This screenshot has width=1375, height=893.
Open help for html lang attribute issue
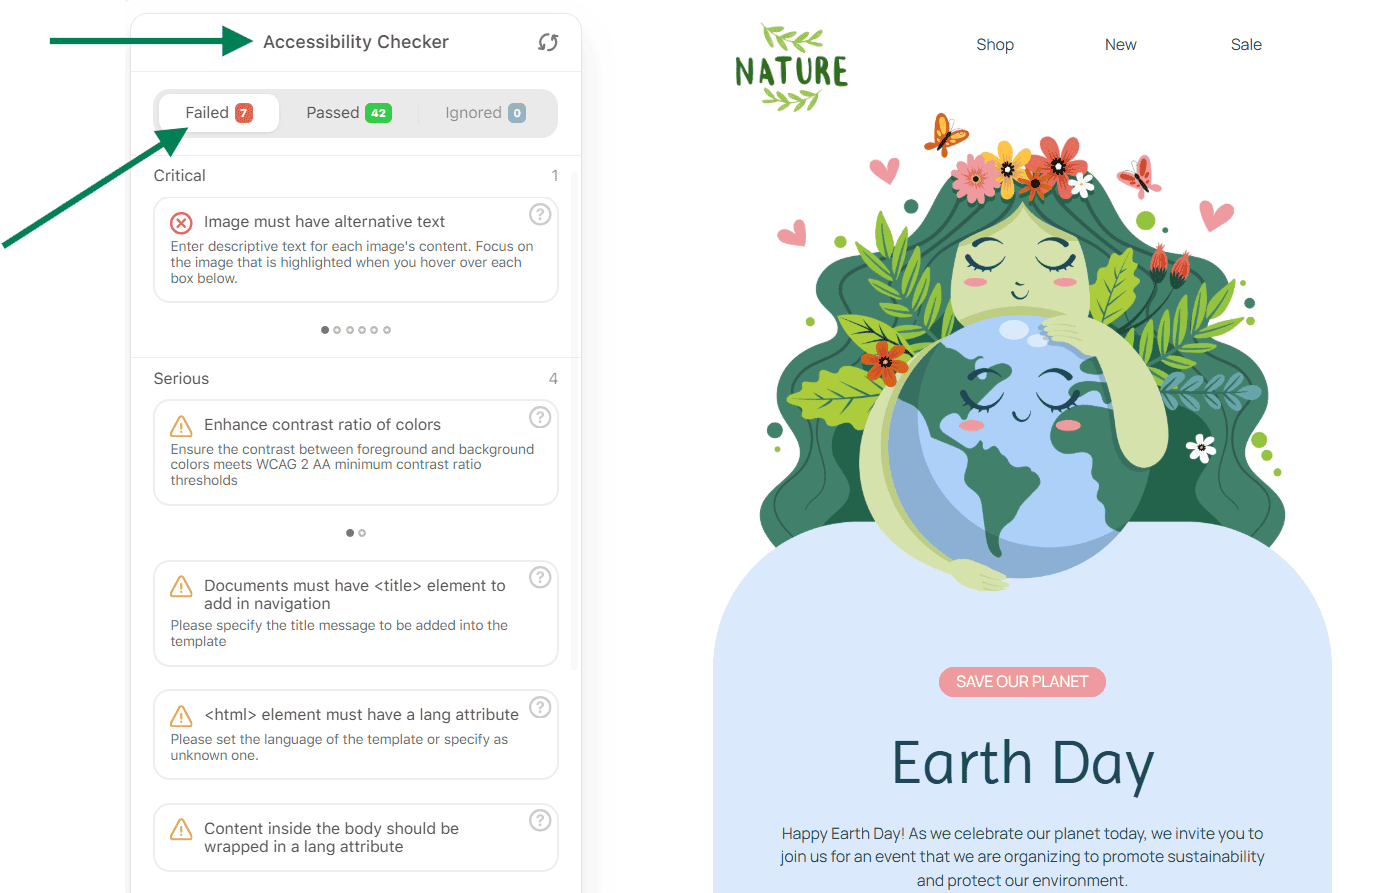tap(539, 707)
